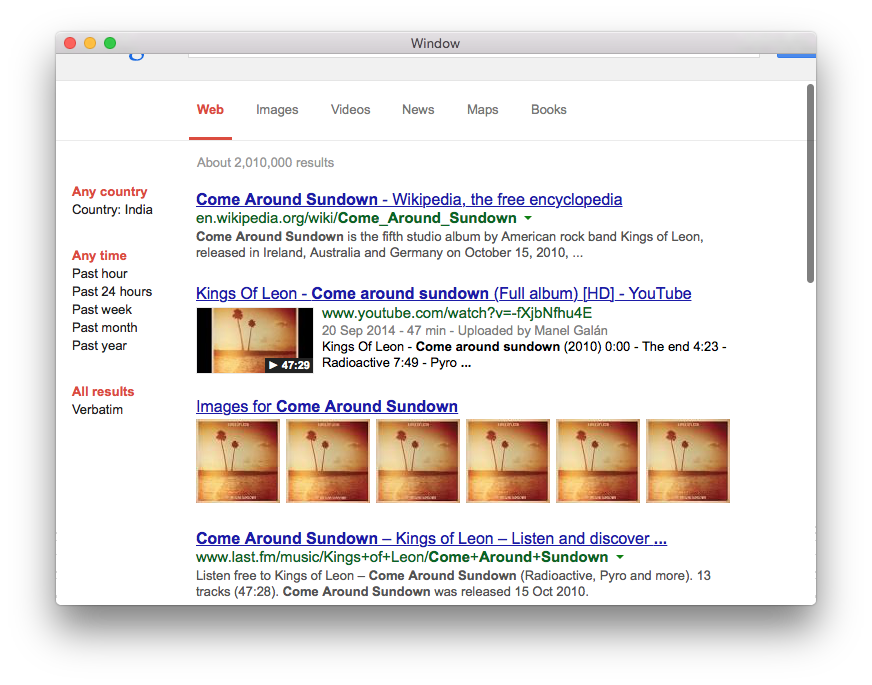Screen dimensions: 872x685
Task: Filter results by Country: India
Action: point(112,210)
